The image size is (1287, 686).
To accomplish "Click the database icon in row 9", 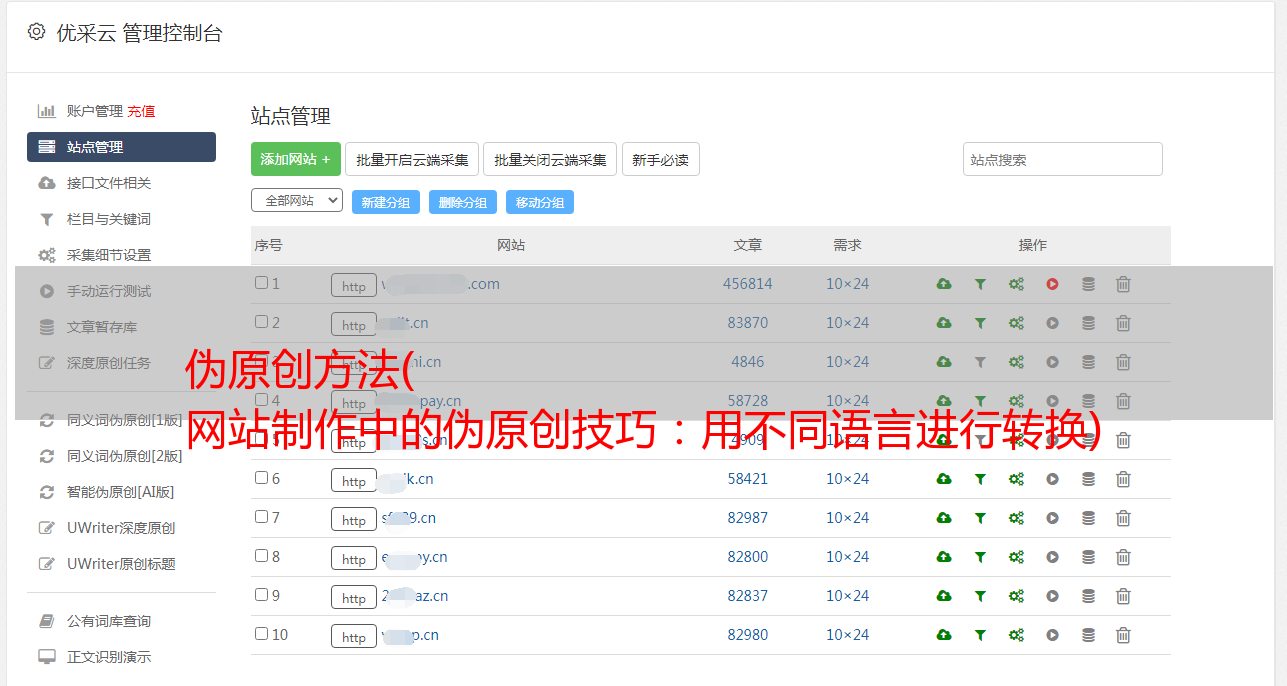I will pyautogui.click(x=1088, y=596).
